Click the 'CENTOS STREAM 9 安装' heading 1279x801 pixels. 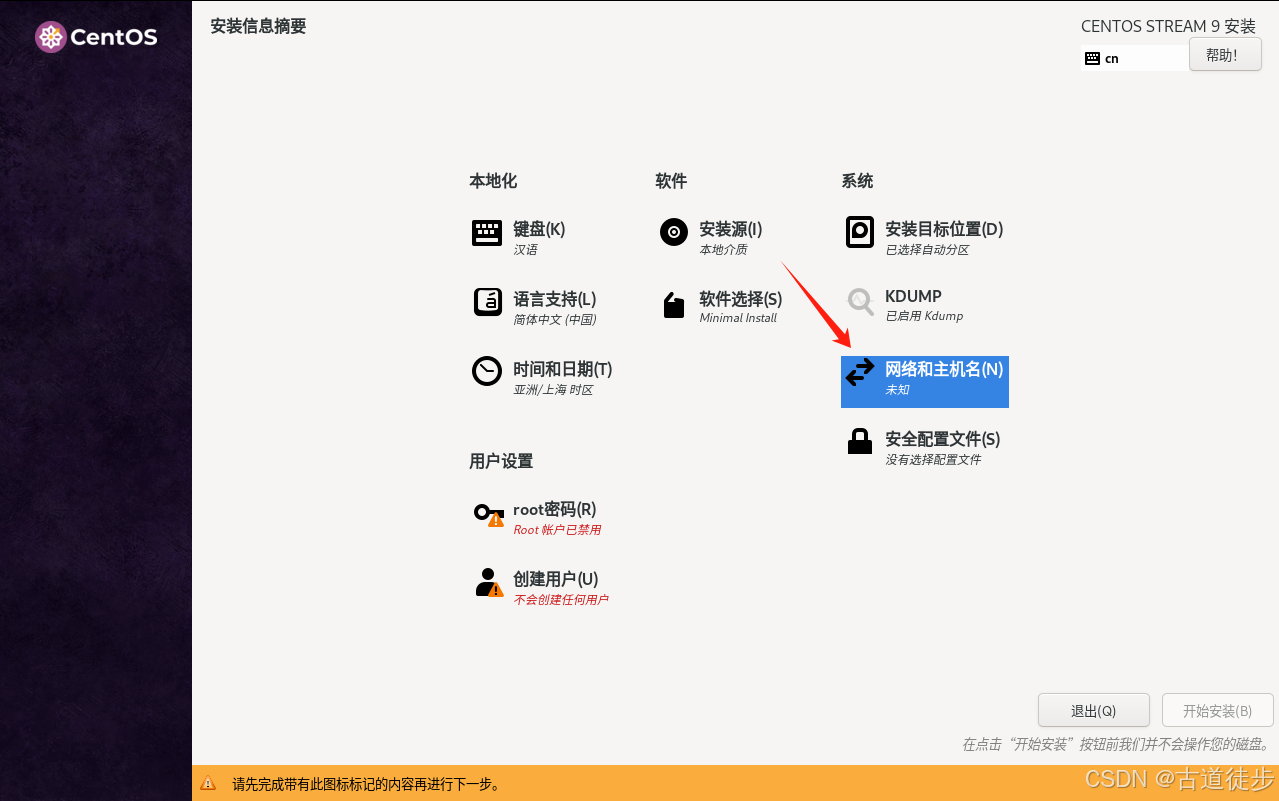[x=1168, y=26]
